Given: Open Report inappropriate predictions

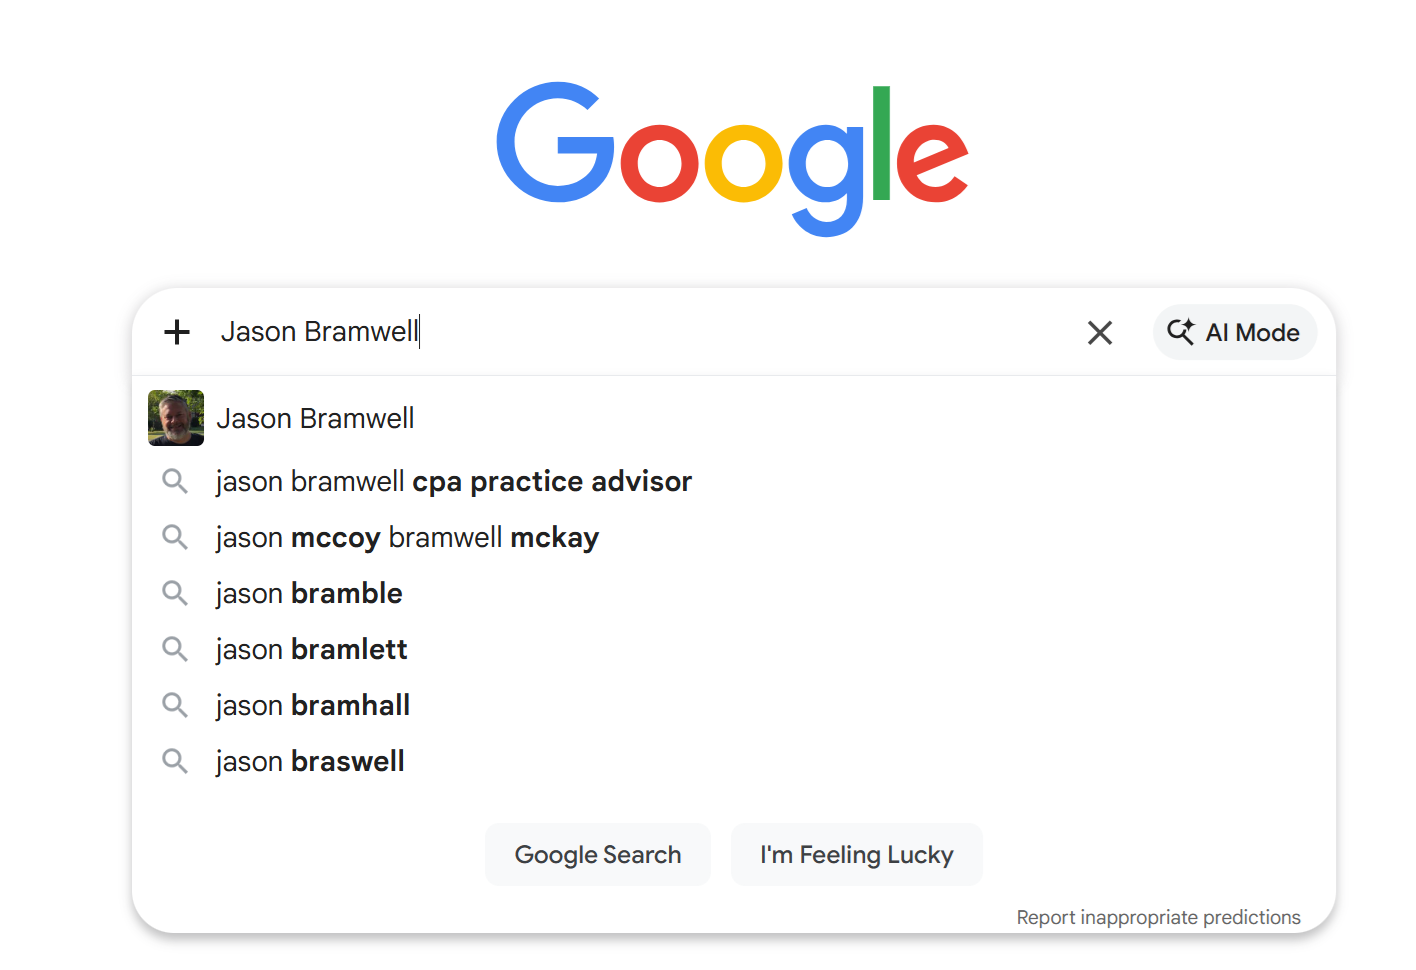Looking at the screenshot, I should pos(1159,917).
